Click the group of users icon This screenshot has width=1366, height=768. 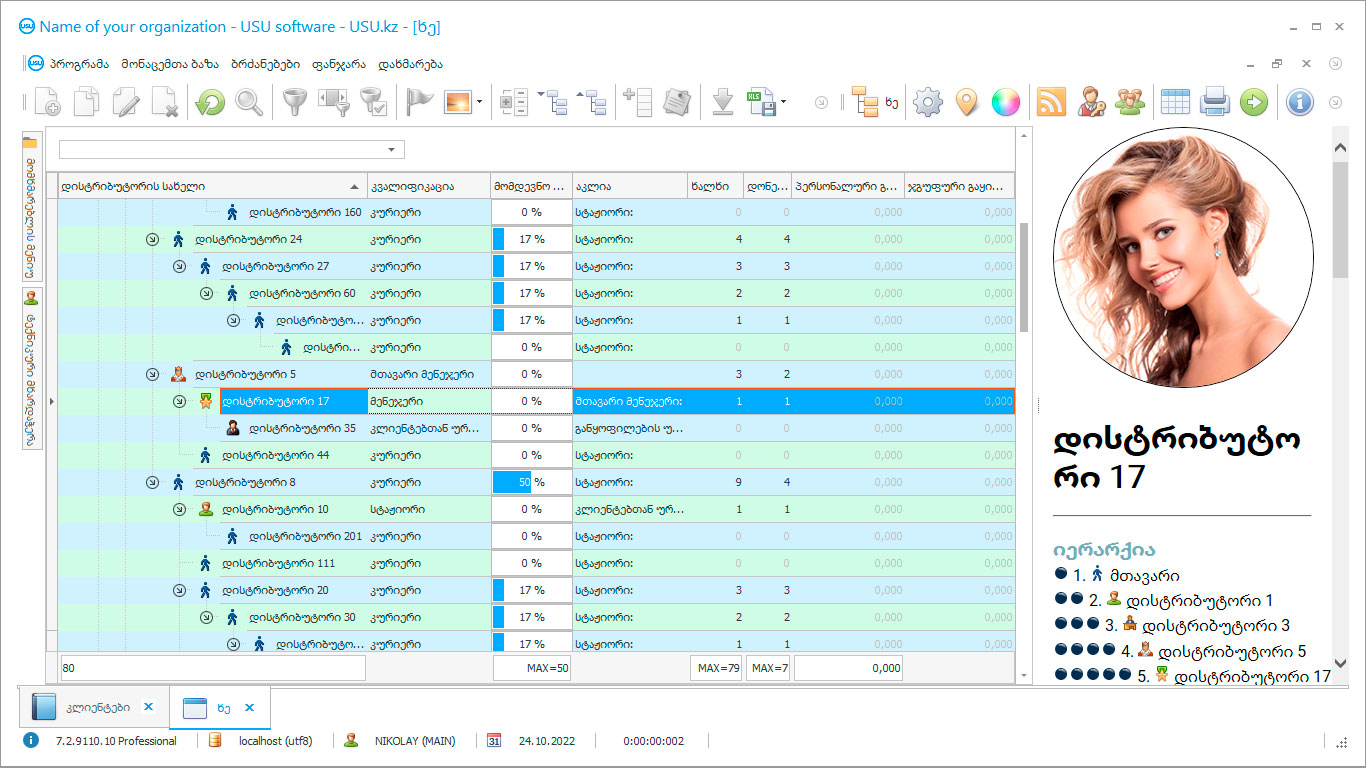click(x=1130, y=102)
